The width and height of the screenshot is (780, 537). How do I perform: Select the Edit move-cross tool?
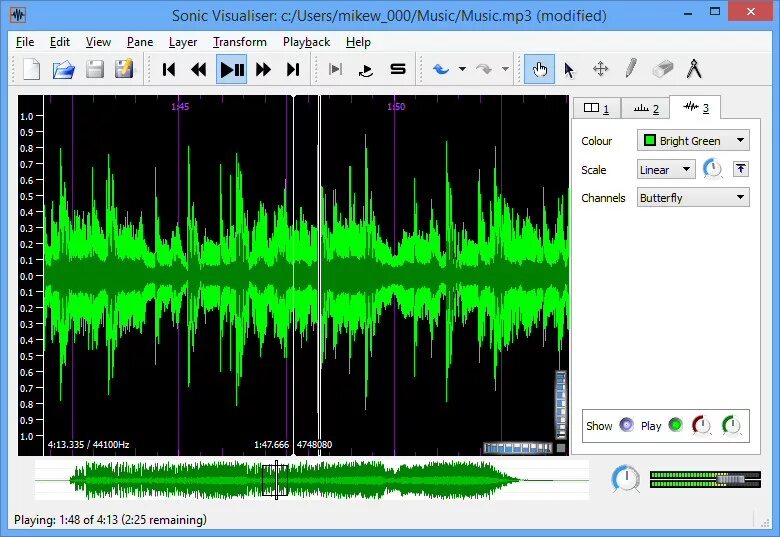[600, 69]
